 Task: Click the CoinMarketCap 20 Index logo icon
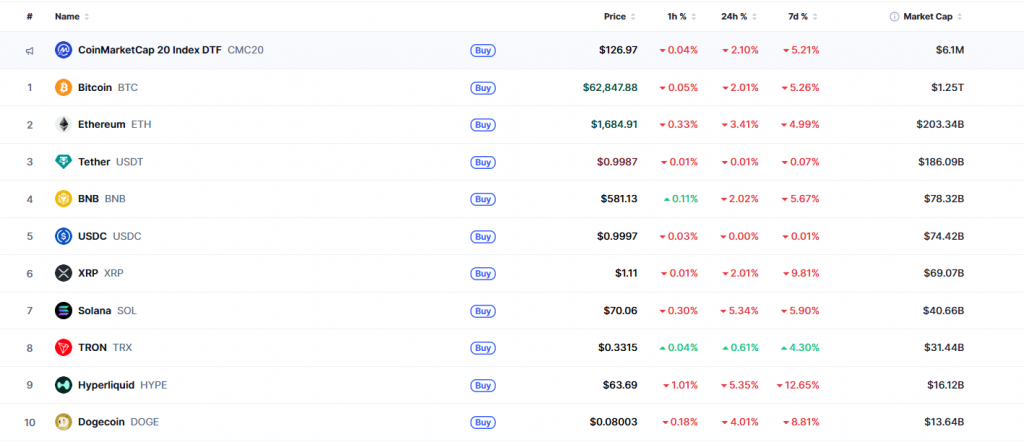pos(63,50)
